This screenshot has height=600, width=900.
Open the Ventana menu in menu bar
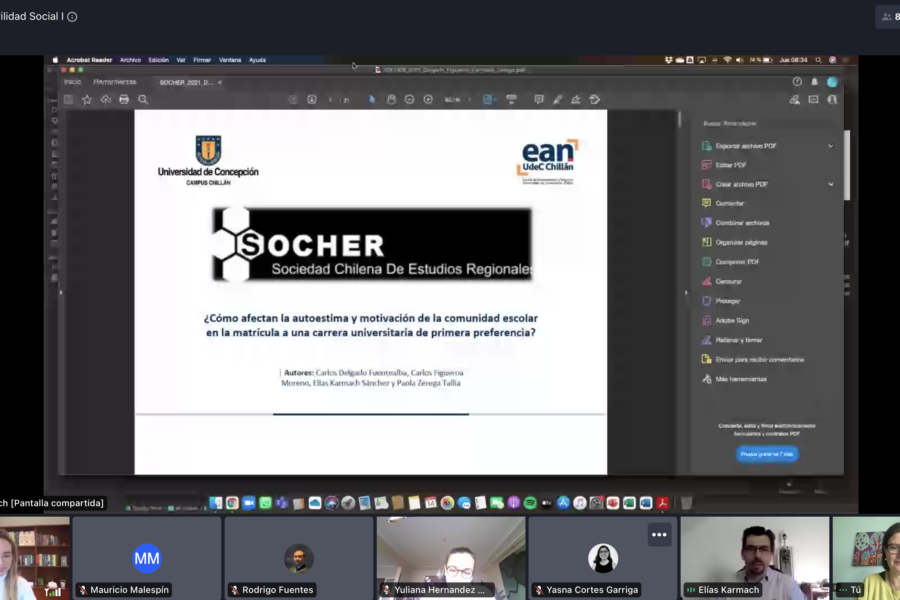[230, 60]
